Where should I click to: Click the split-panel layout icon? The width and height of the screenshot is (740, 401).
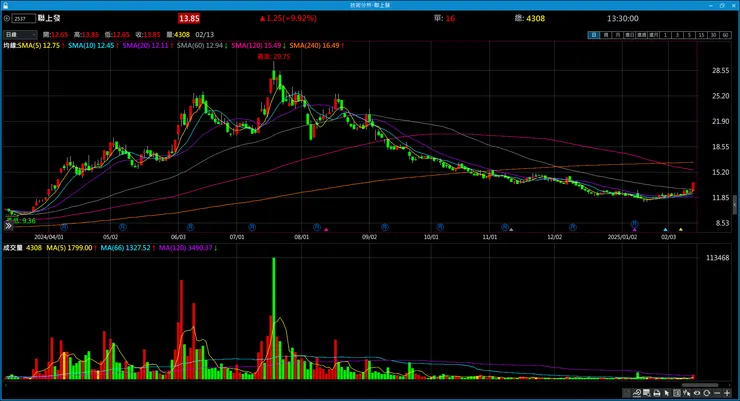point(677,393)
